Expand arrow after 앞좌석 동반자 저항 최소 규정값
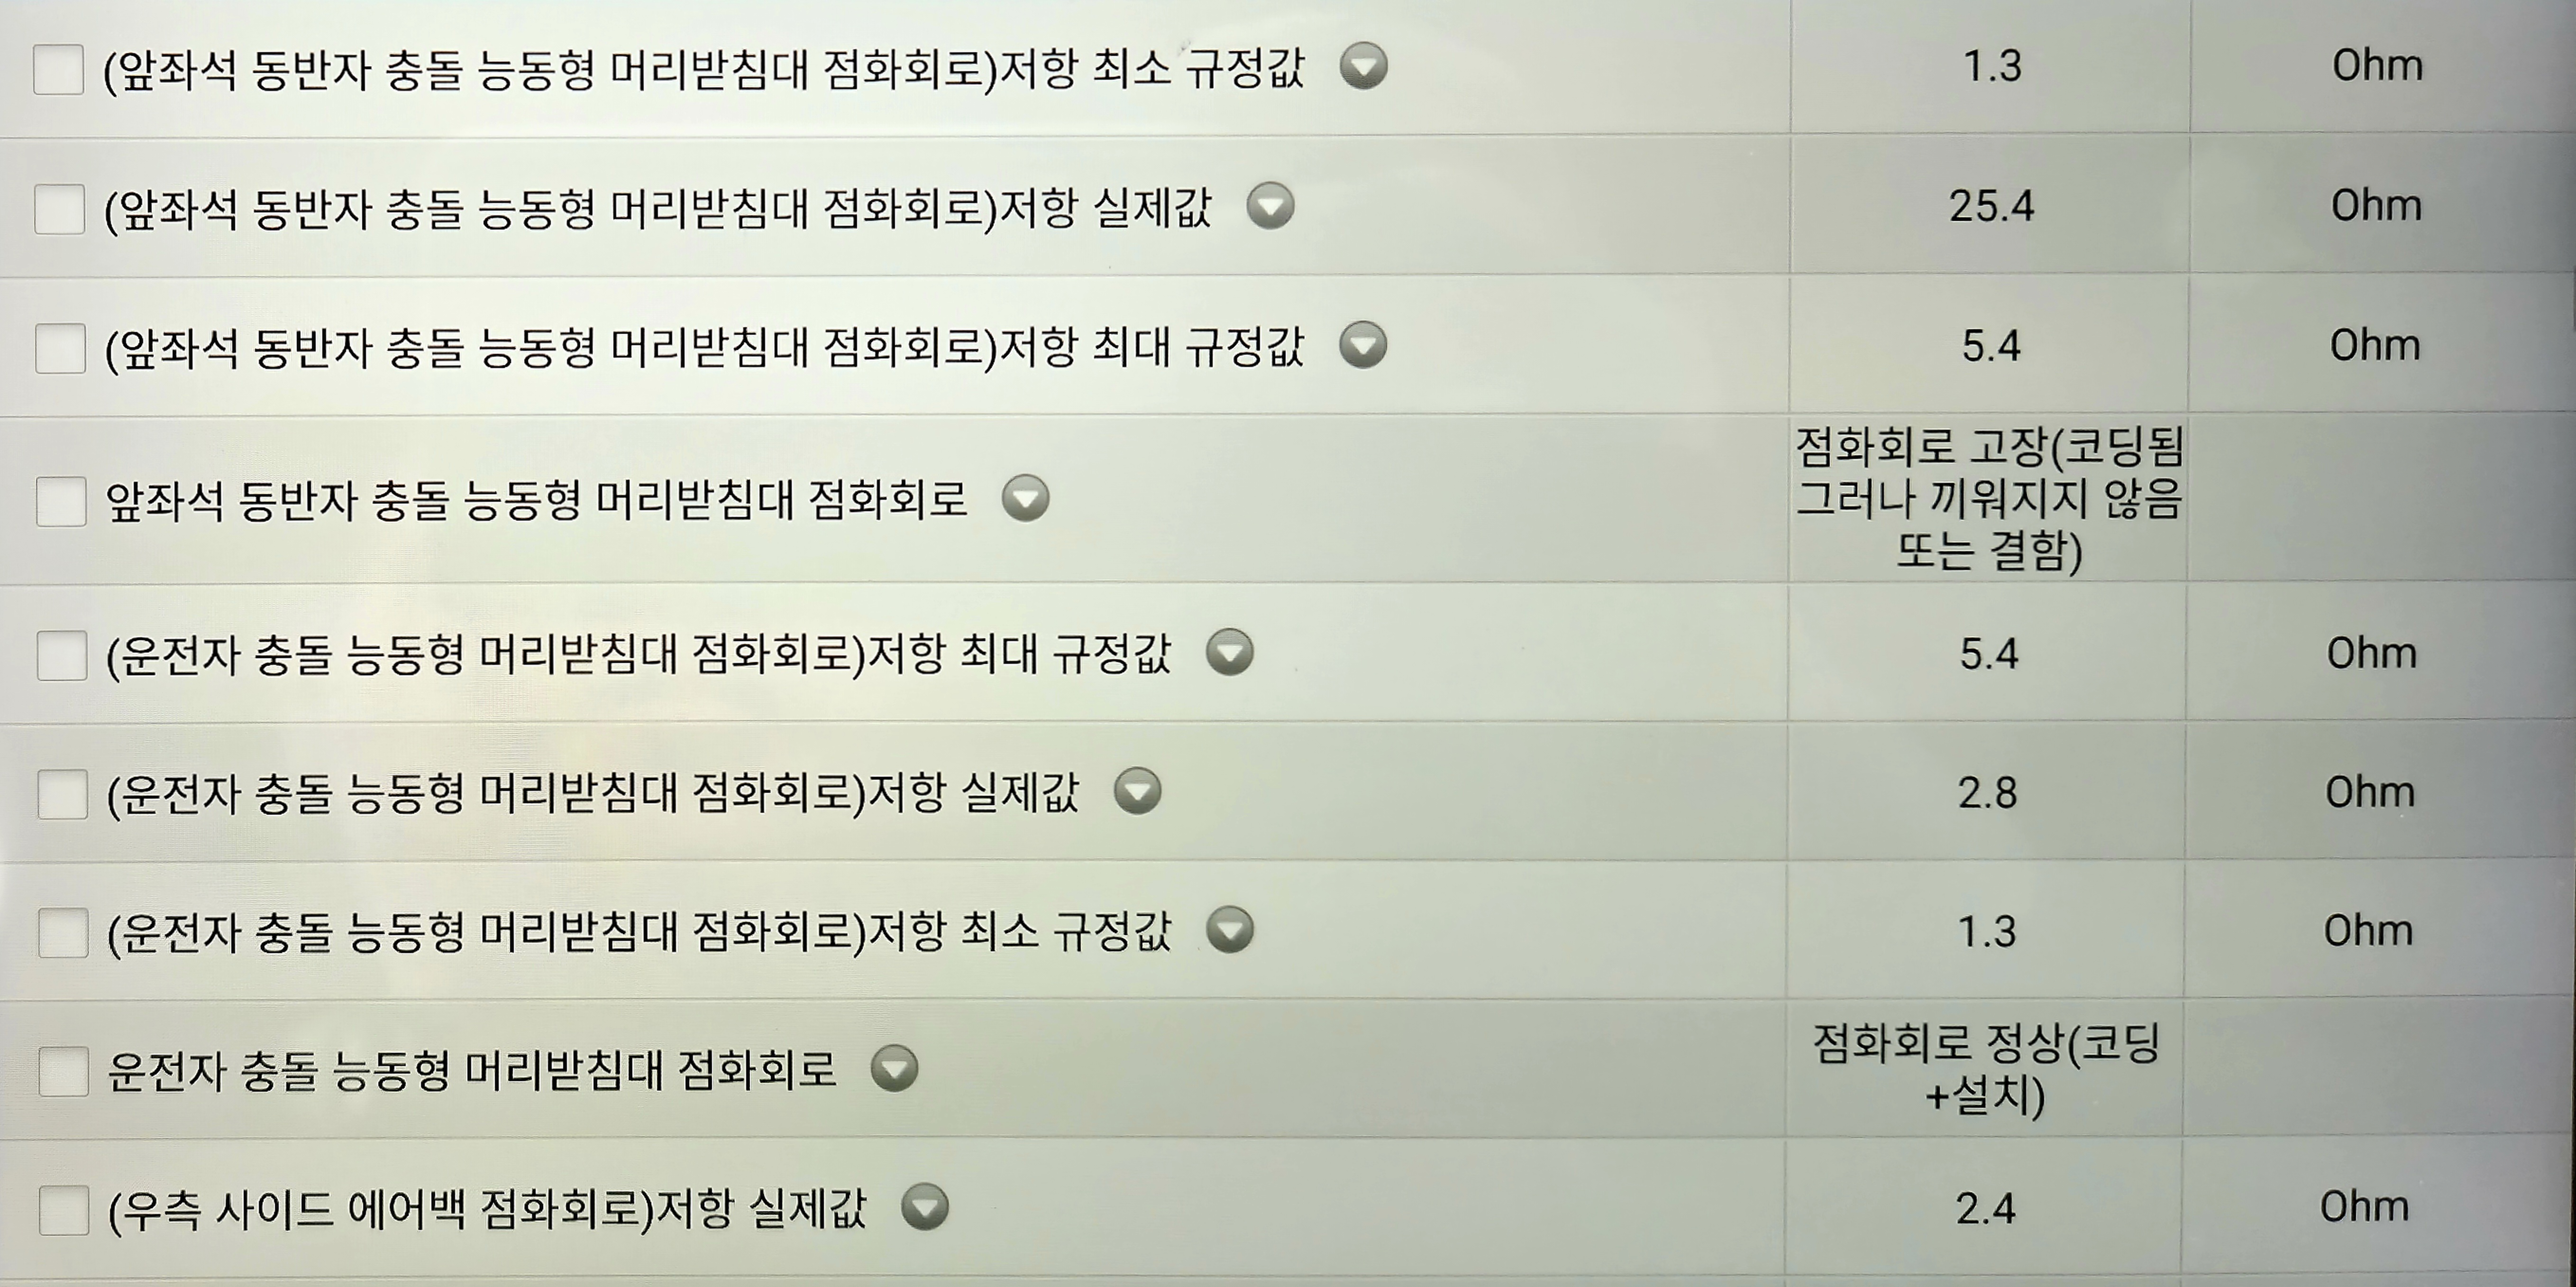The width and height of the screenshot is (2576, 1287). (x=1363, y=66)
